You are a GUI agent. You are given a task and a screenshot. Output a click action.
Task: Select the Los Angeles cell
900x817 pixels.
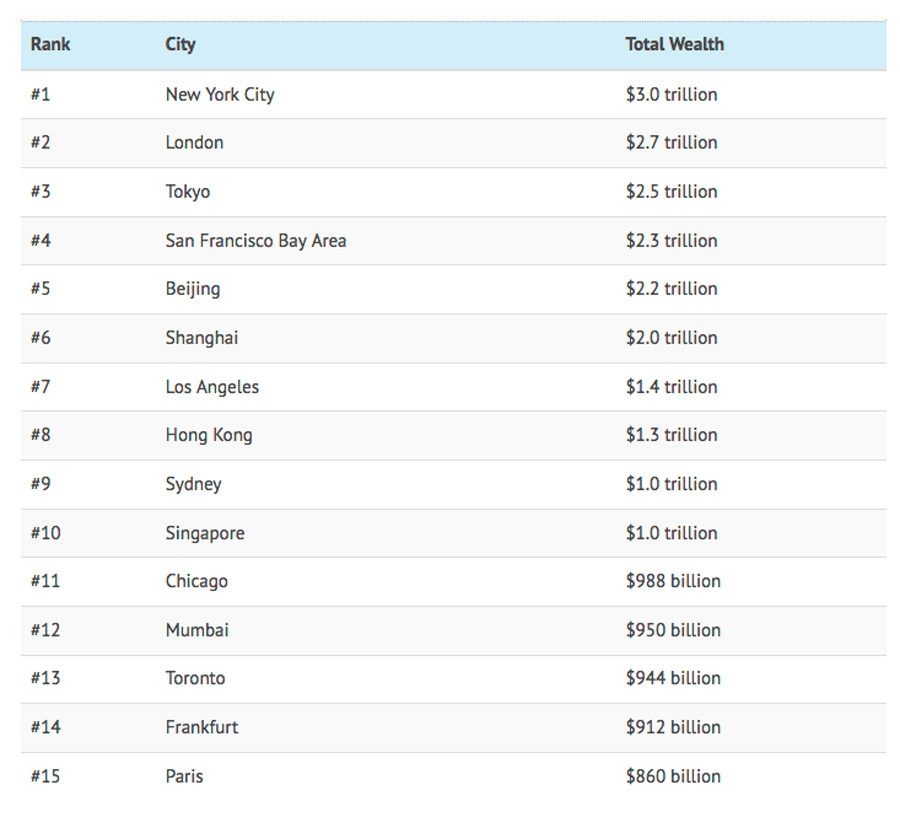click(212, 387)
